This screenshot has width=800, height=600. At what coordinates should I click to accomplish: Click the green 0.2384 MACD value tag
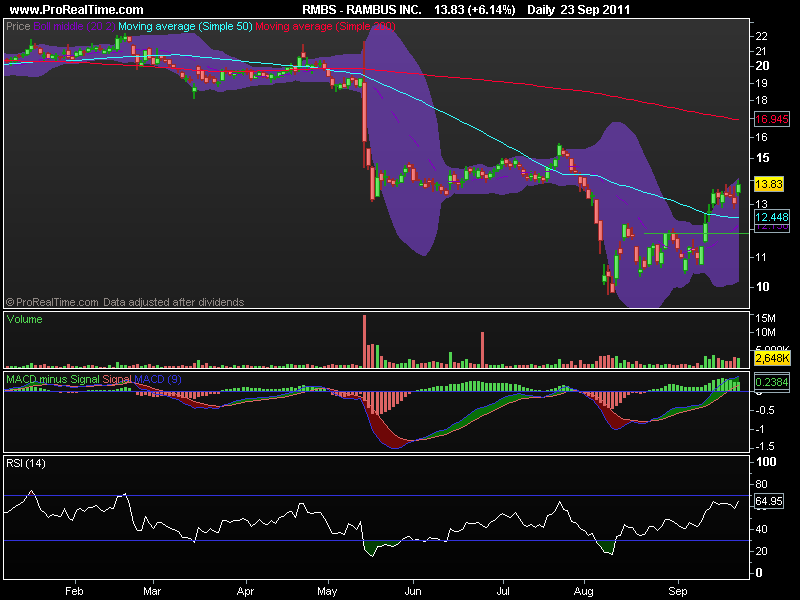[x=771, y=382]
